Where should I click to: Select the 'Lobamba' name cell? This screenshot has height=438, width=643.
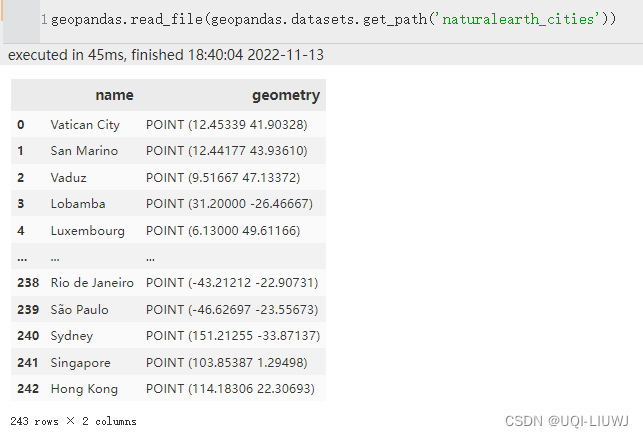point(78,204)
